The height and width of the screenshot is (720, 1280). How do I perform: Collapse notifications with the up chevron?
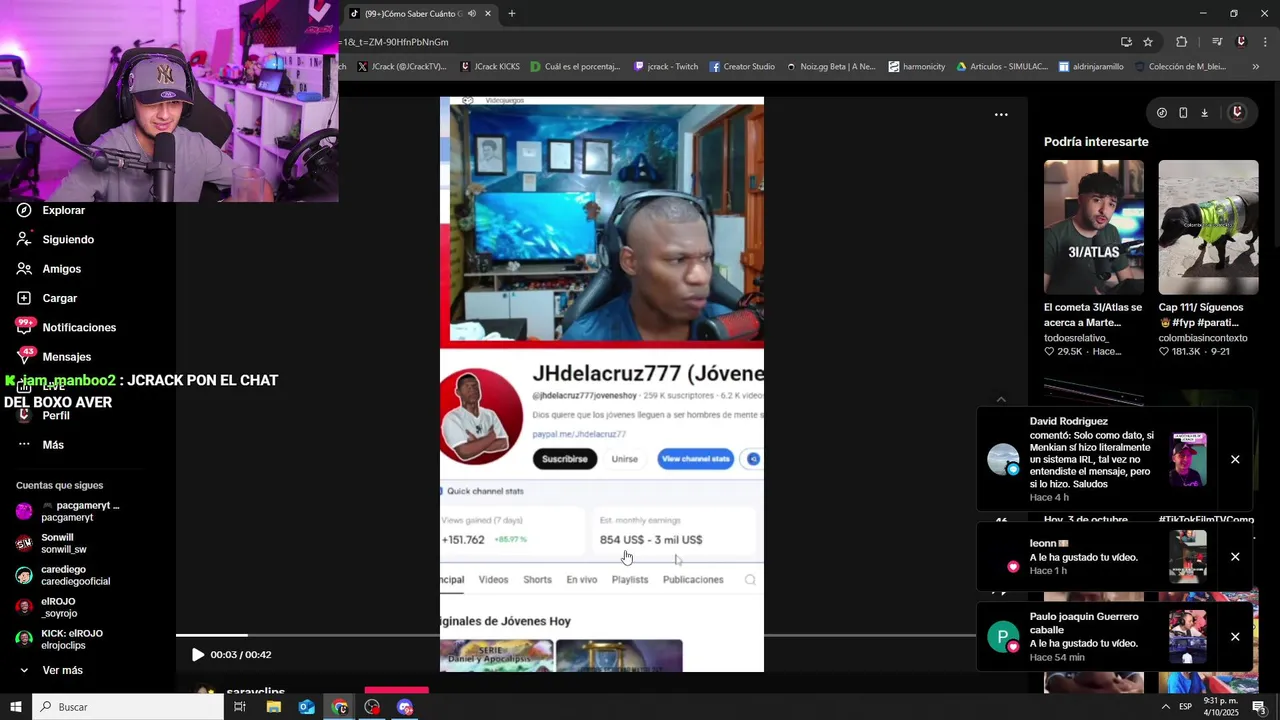pyautogui.click(x=1001, y=399)
